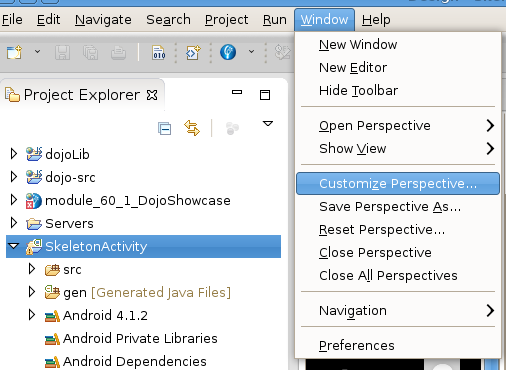Viewport: 506px width, 370px height.
Task: Minimize the Project Explorer view
Action: pos(237,92)
